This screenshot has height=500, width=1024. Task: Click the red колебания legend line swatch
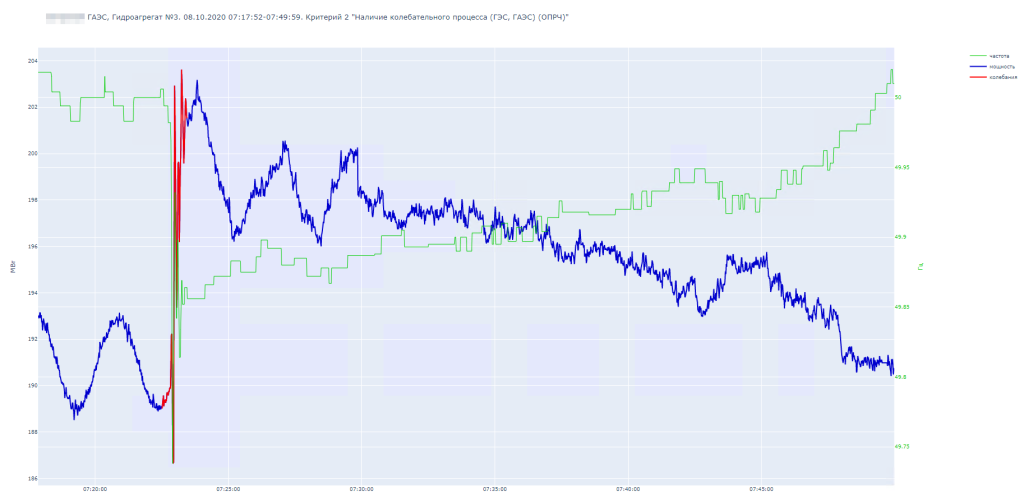pyautogui.click(x=978, y=76)
